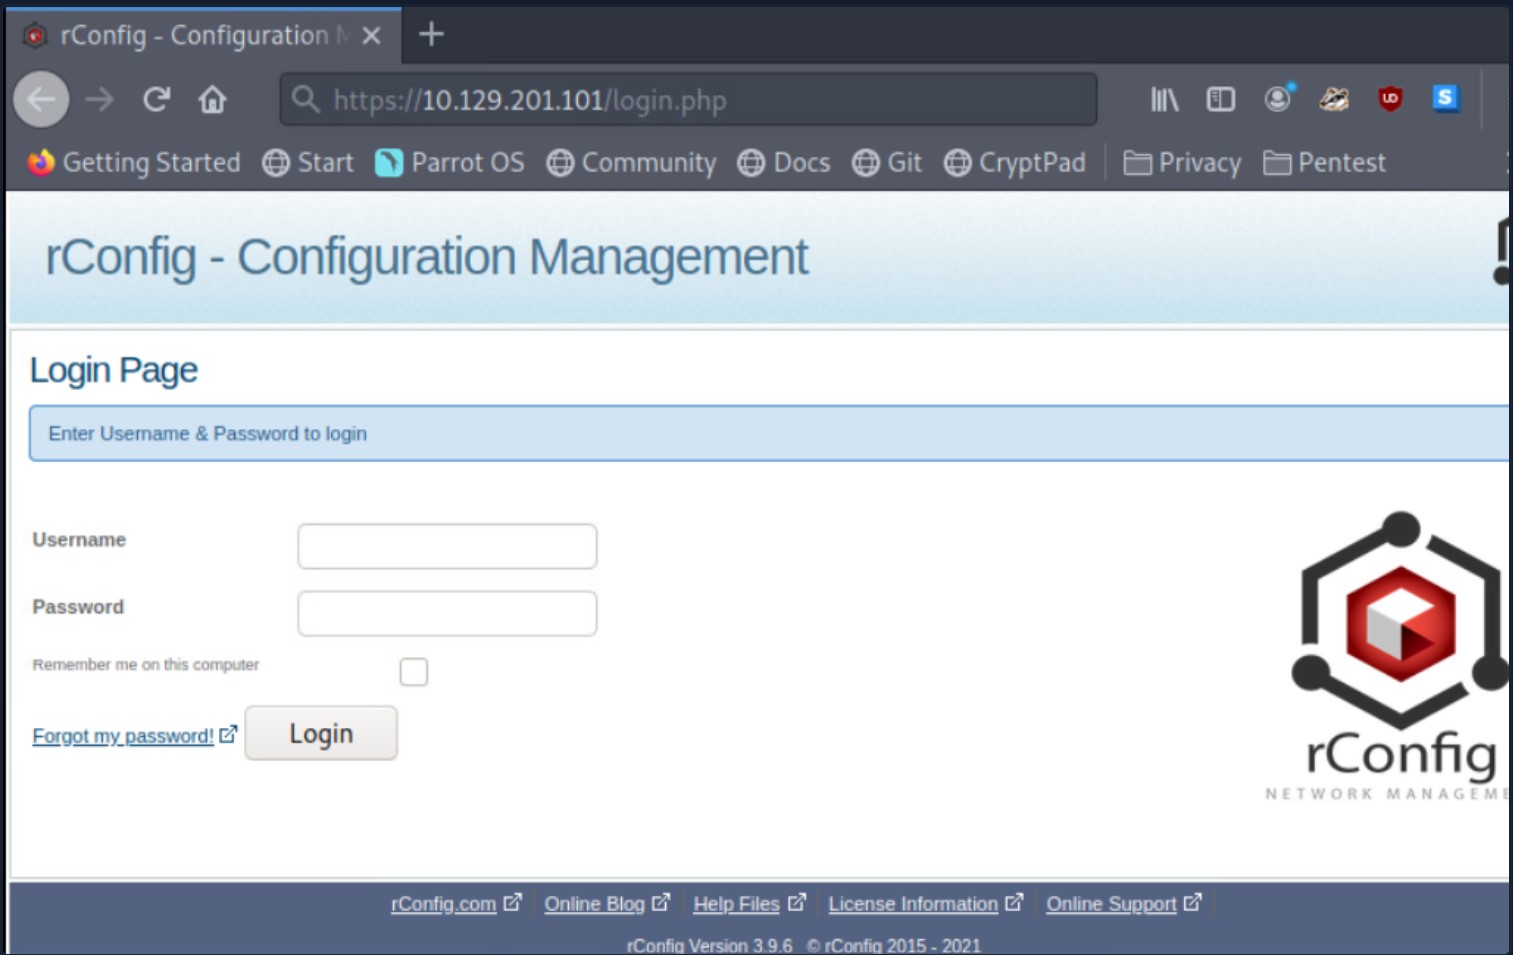This screenshot has height=955, width=1513.
Task: Click the browser back arrow button
Action: tap(41, 99)
